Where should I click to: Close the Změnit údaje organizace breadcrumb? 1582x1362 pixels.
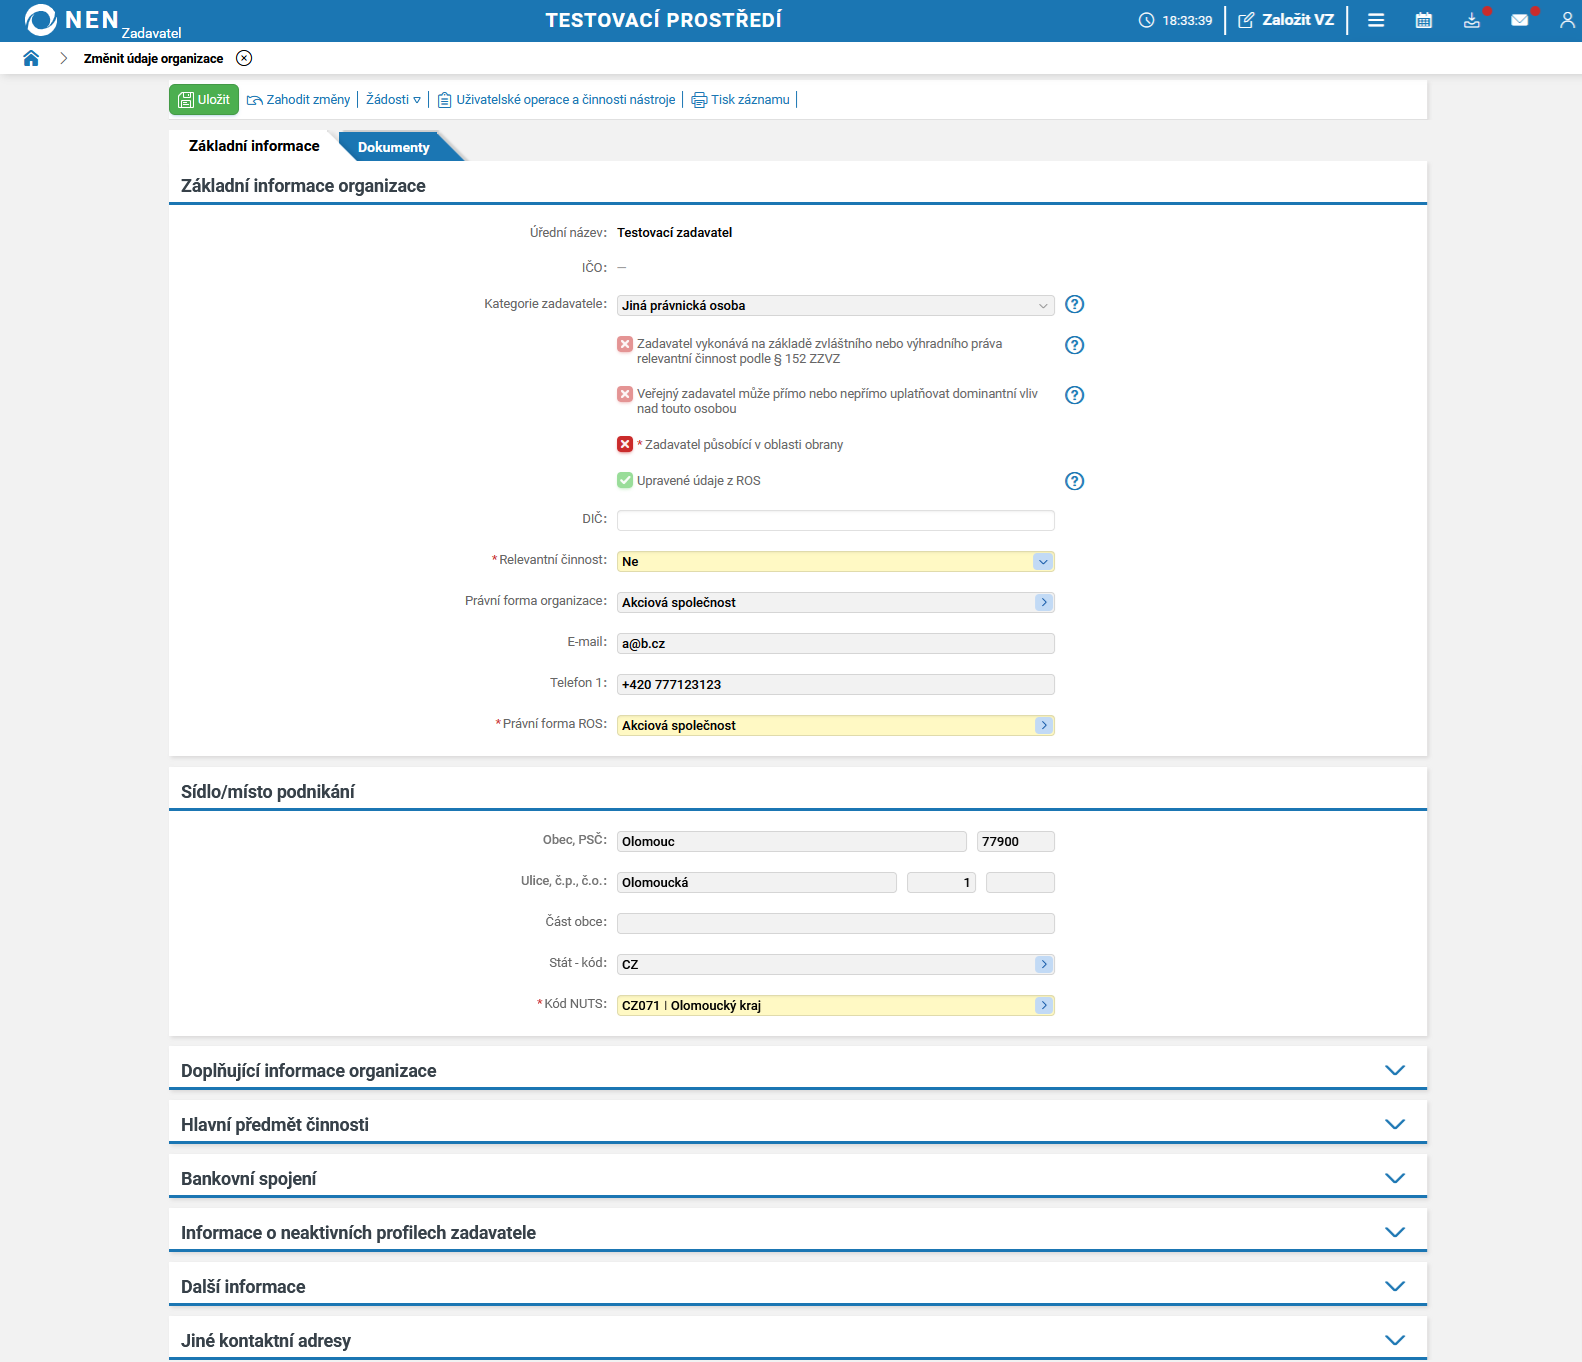coord(244,58)
